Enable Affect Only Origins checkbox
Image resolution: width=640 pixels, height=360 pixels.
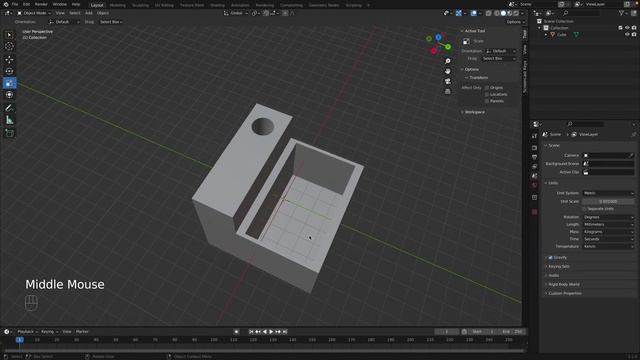[x=487, y=88]
